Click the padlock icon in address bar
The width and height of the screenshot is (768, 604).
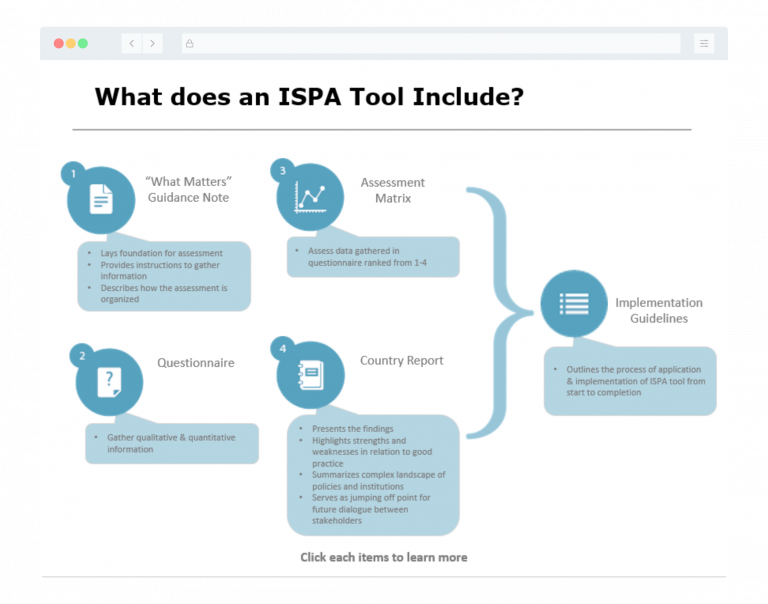(189, 43)
